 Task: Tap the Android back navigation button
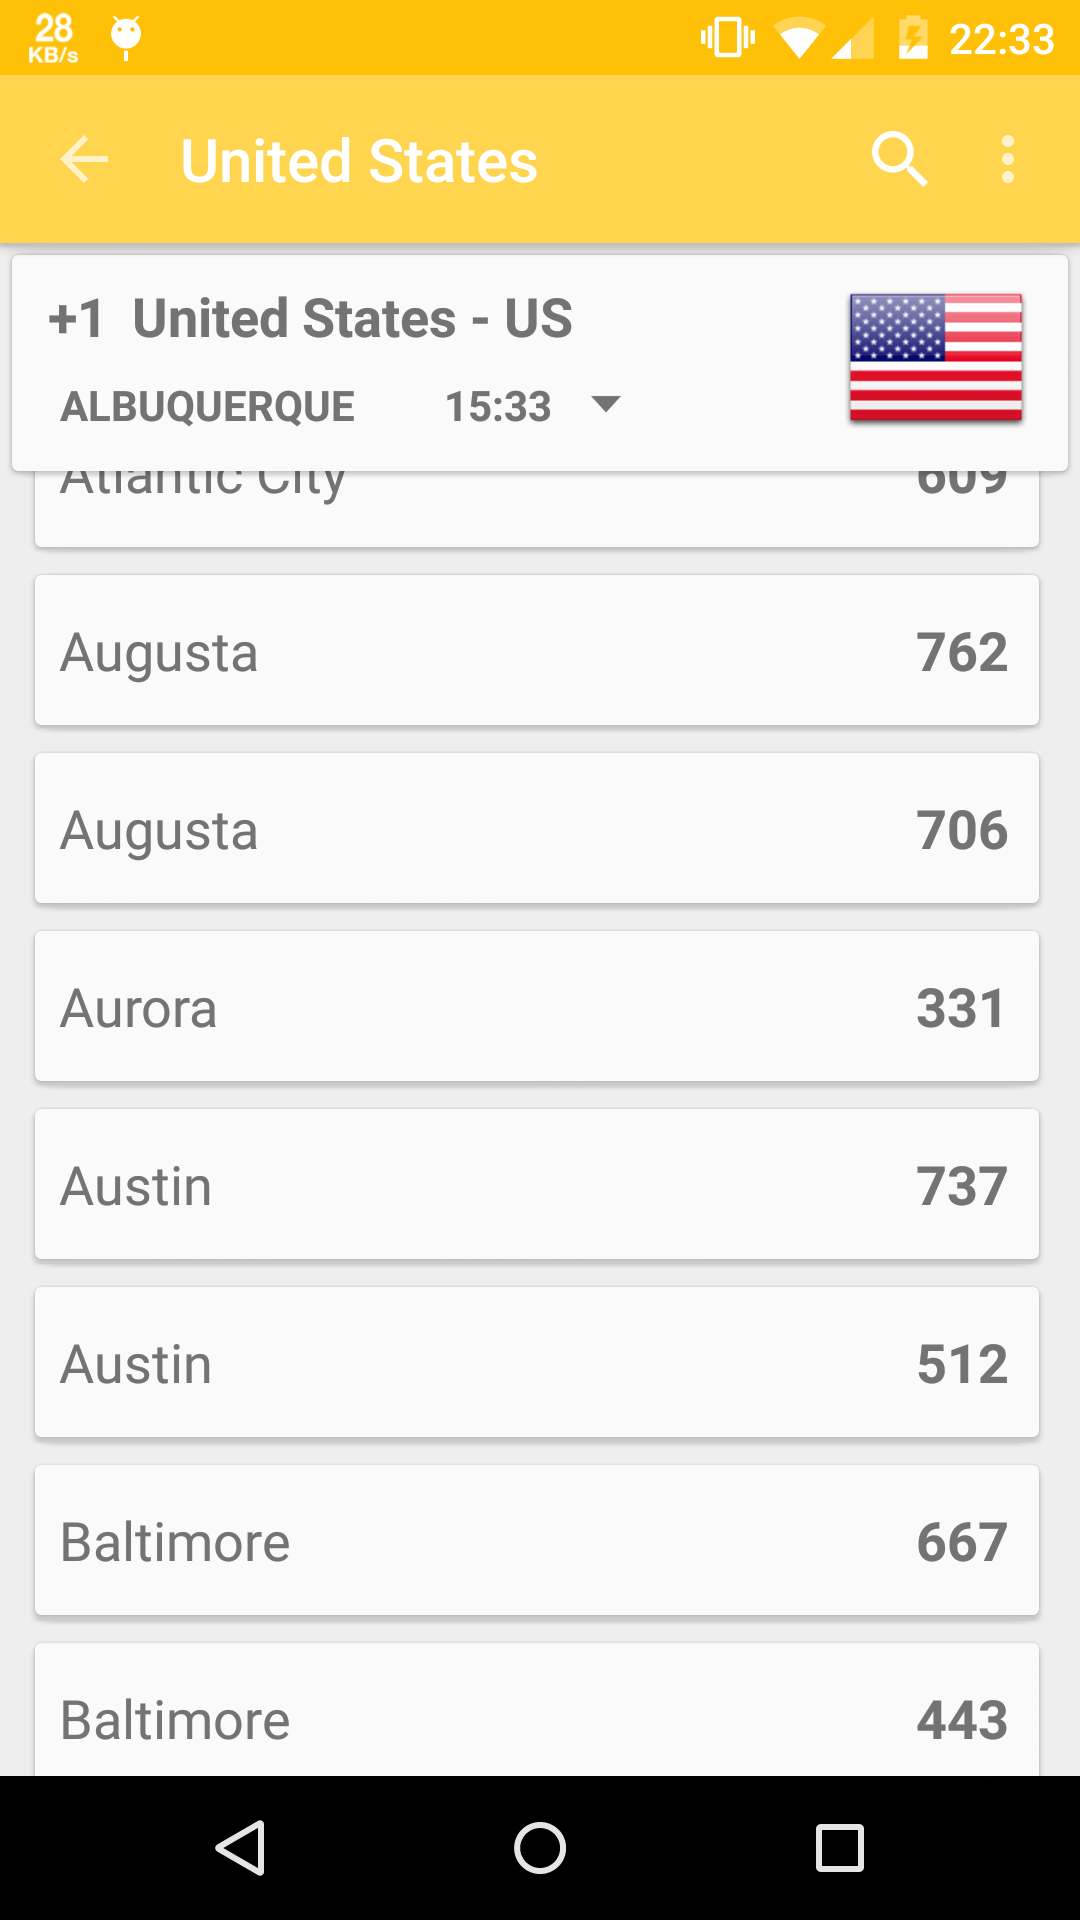pyautogui.click(x=240, y=1847)
